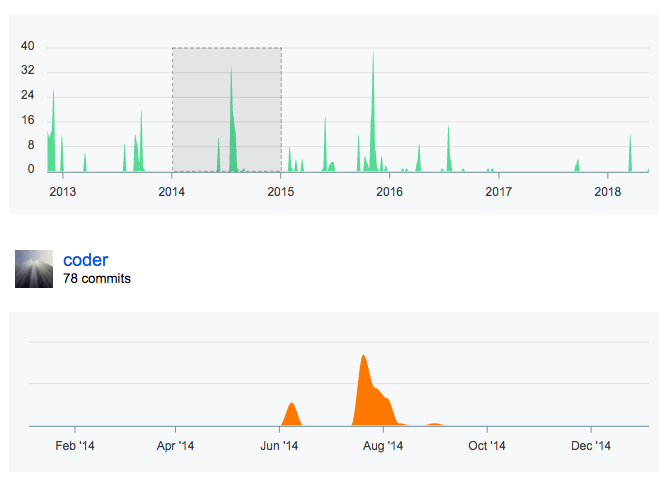Click the coder user avatar

34,269
